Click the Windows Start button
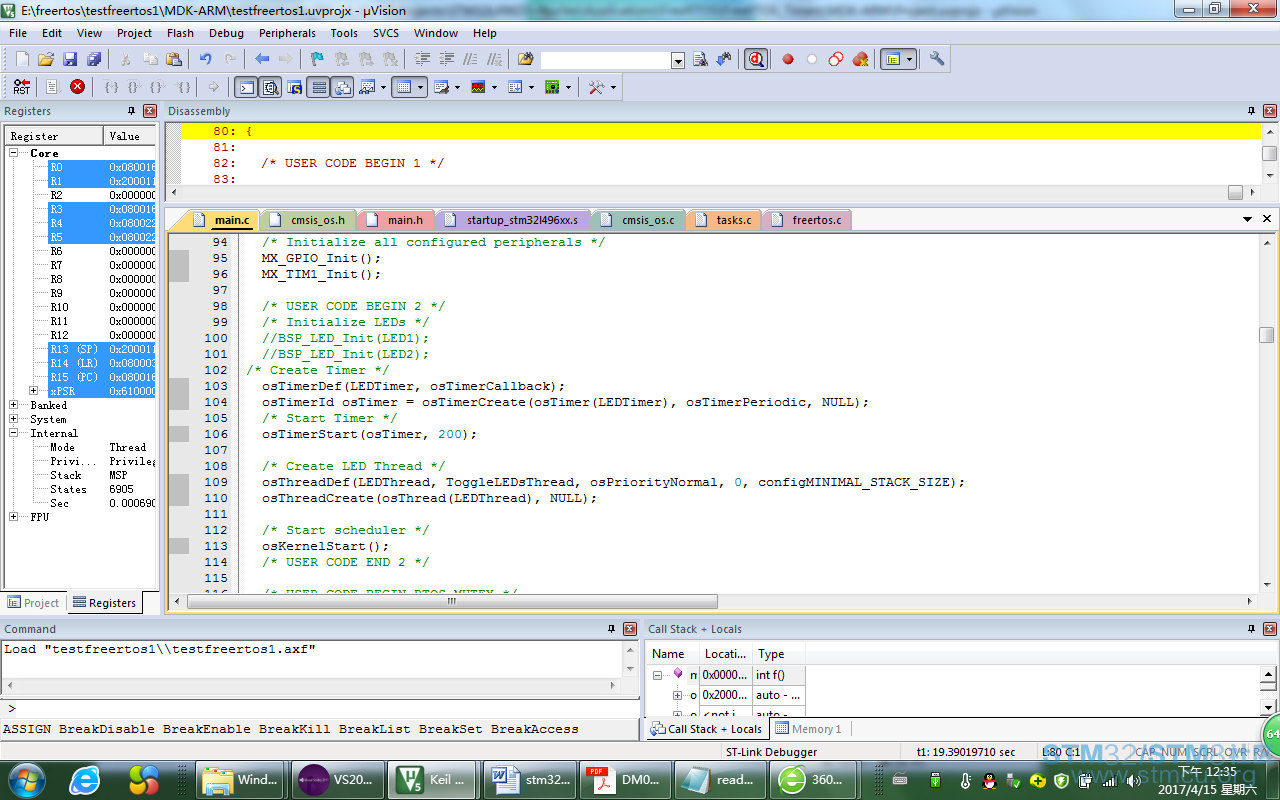The height and width of the screenshot is (800, 1280). click(x=26, y=779)
